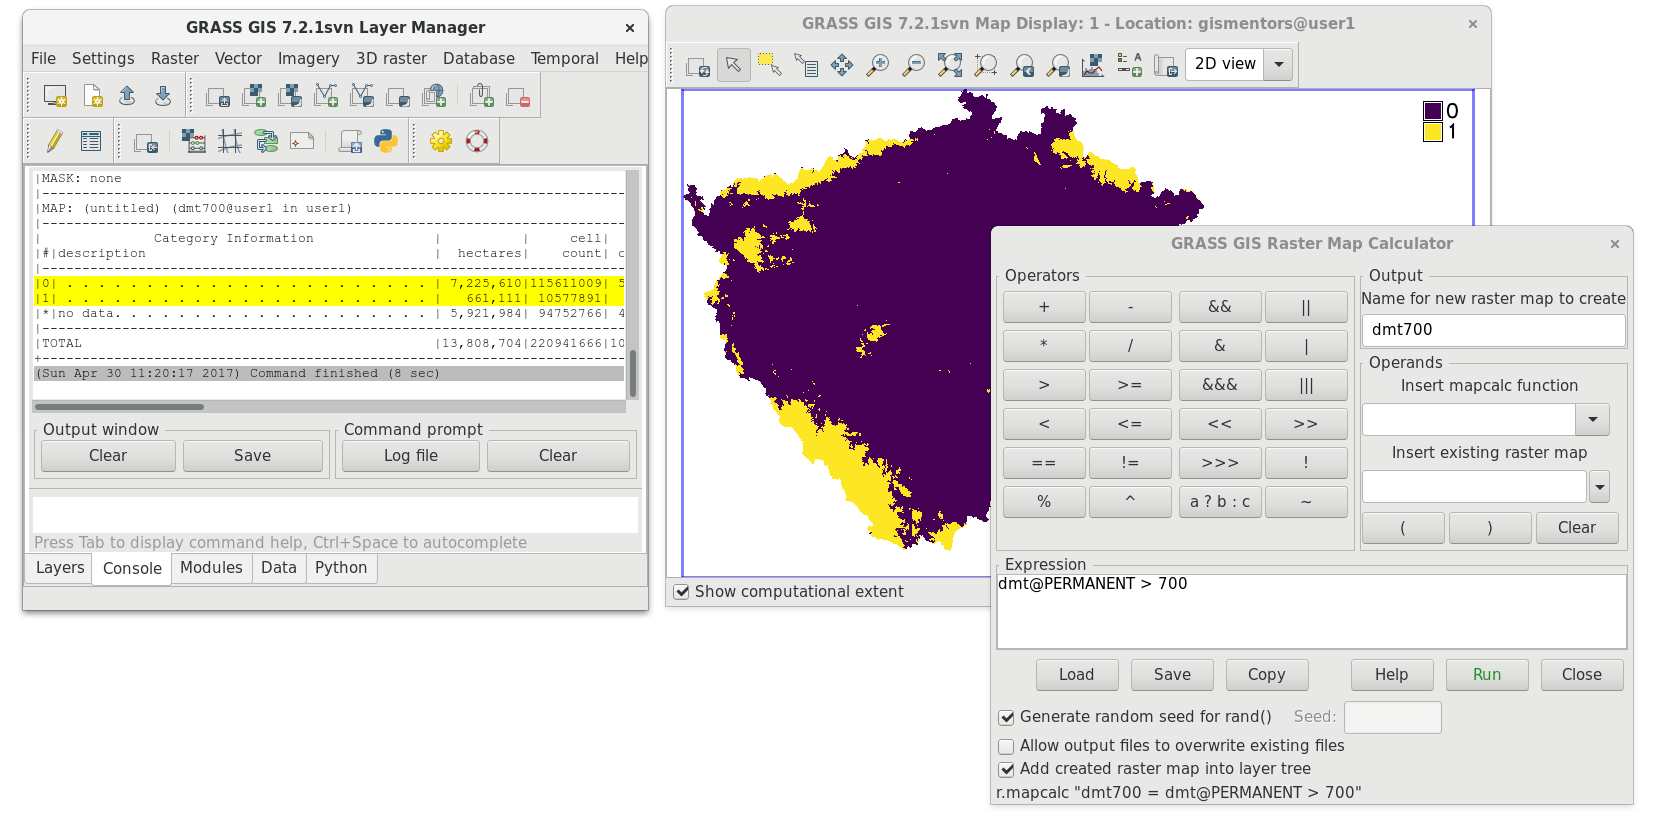This screenshot has width=1653, height=816.
Task: Focus the new raster map name field
Action: pos(1493,330)
